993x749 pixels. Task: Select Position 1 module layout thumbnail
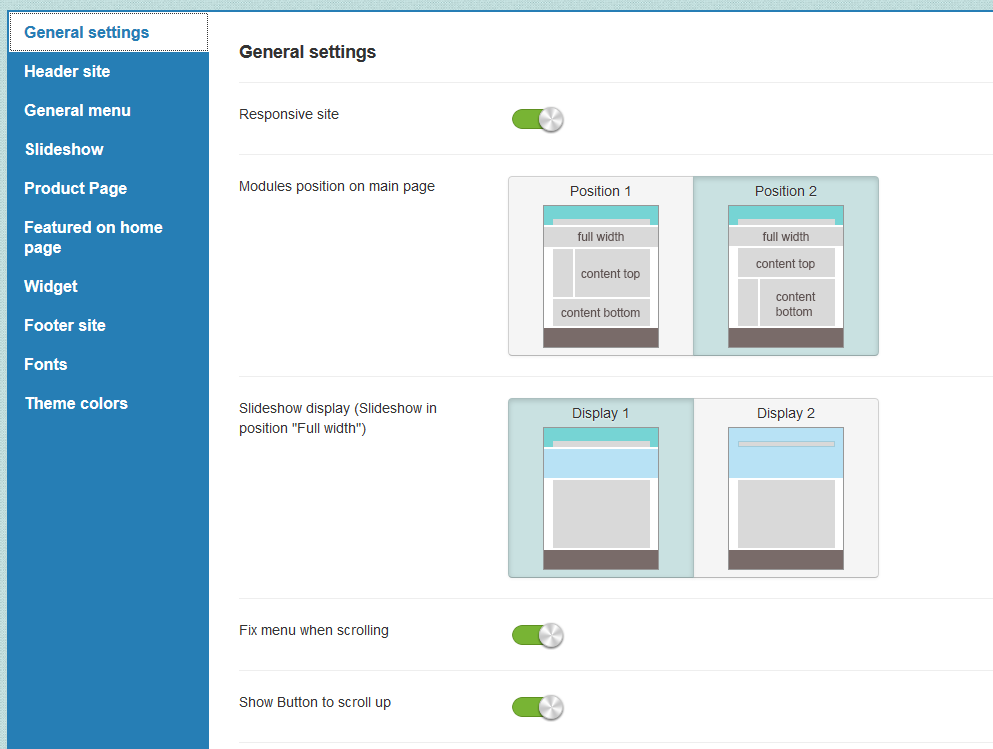(x=600, y=276)
